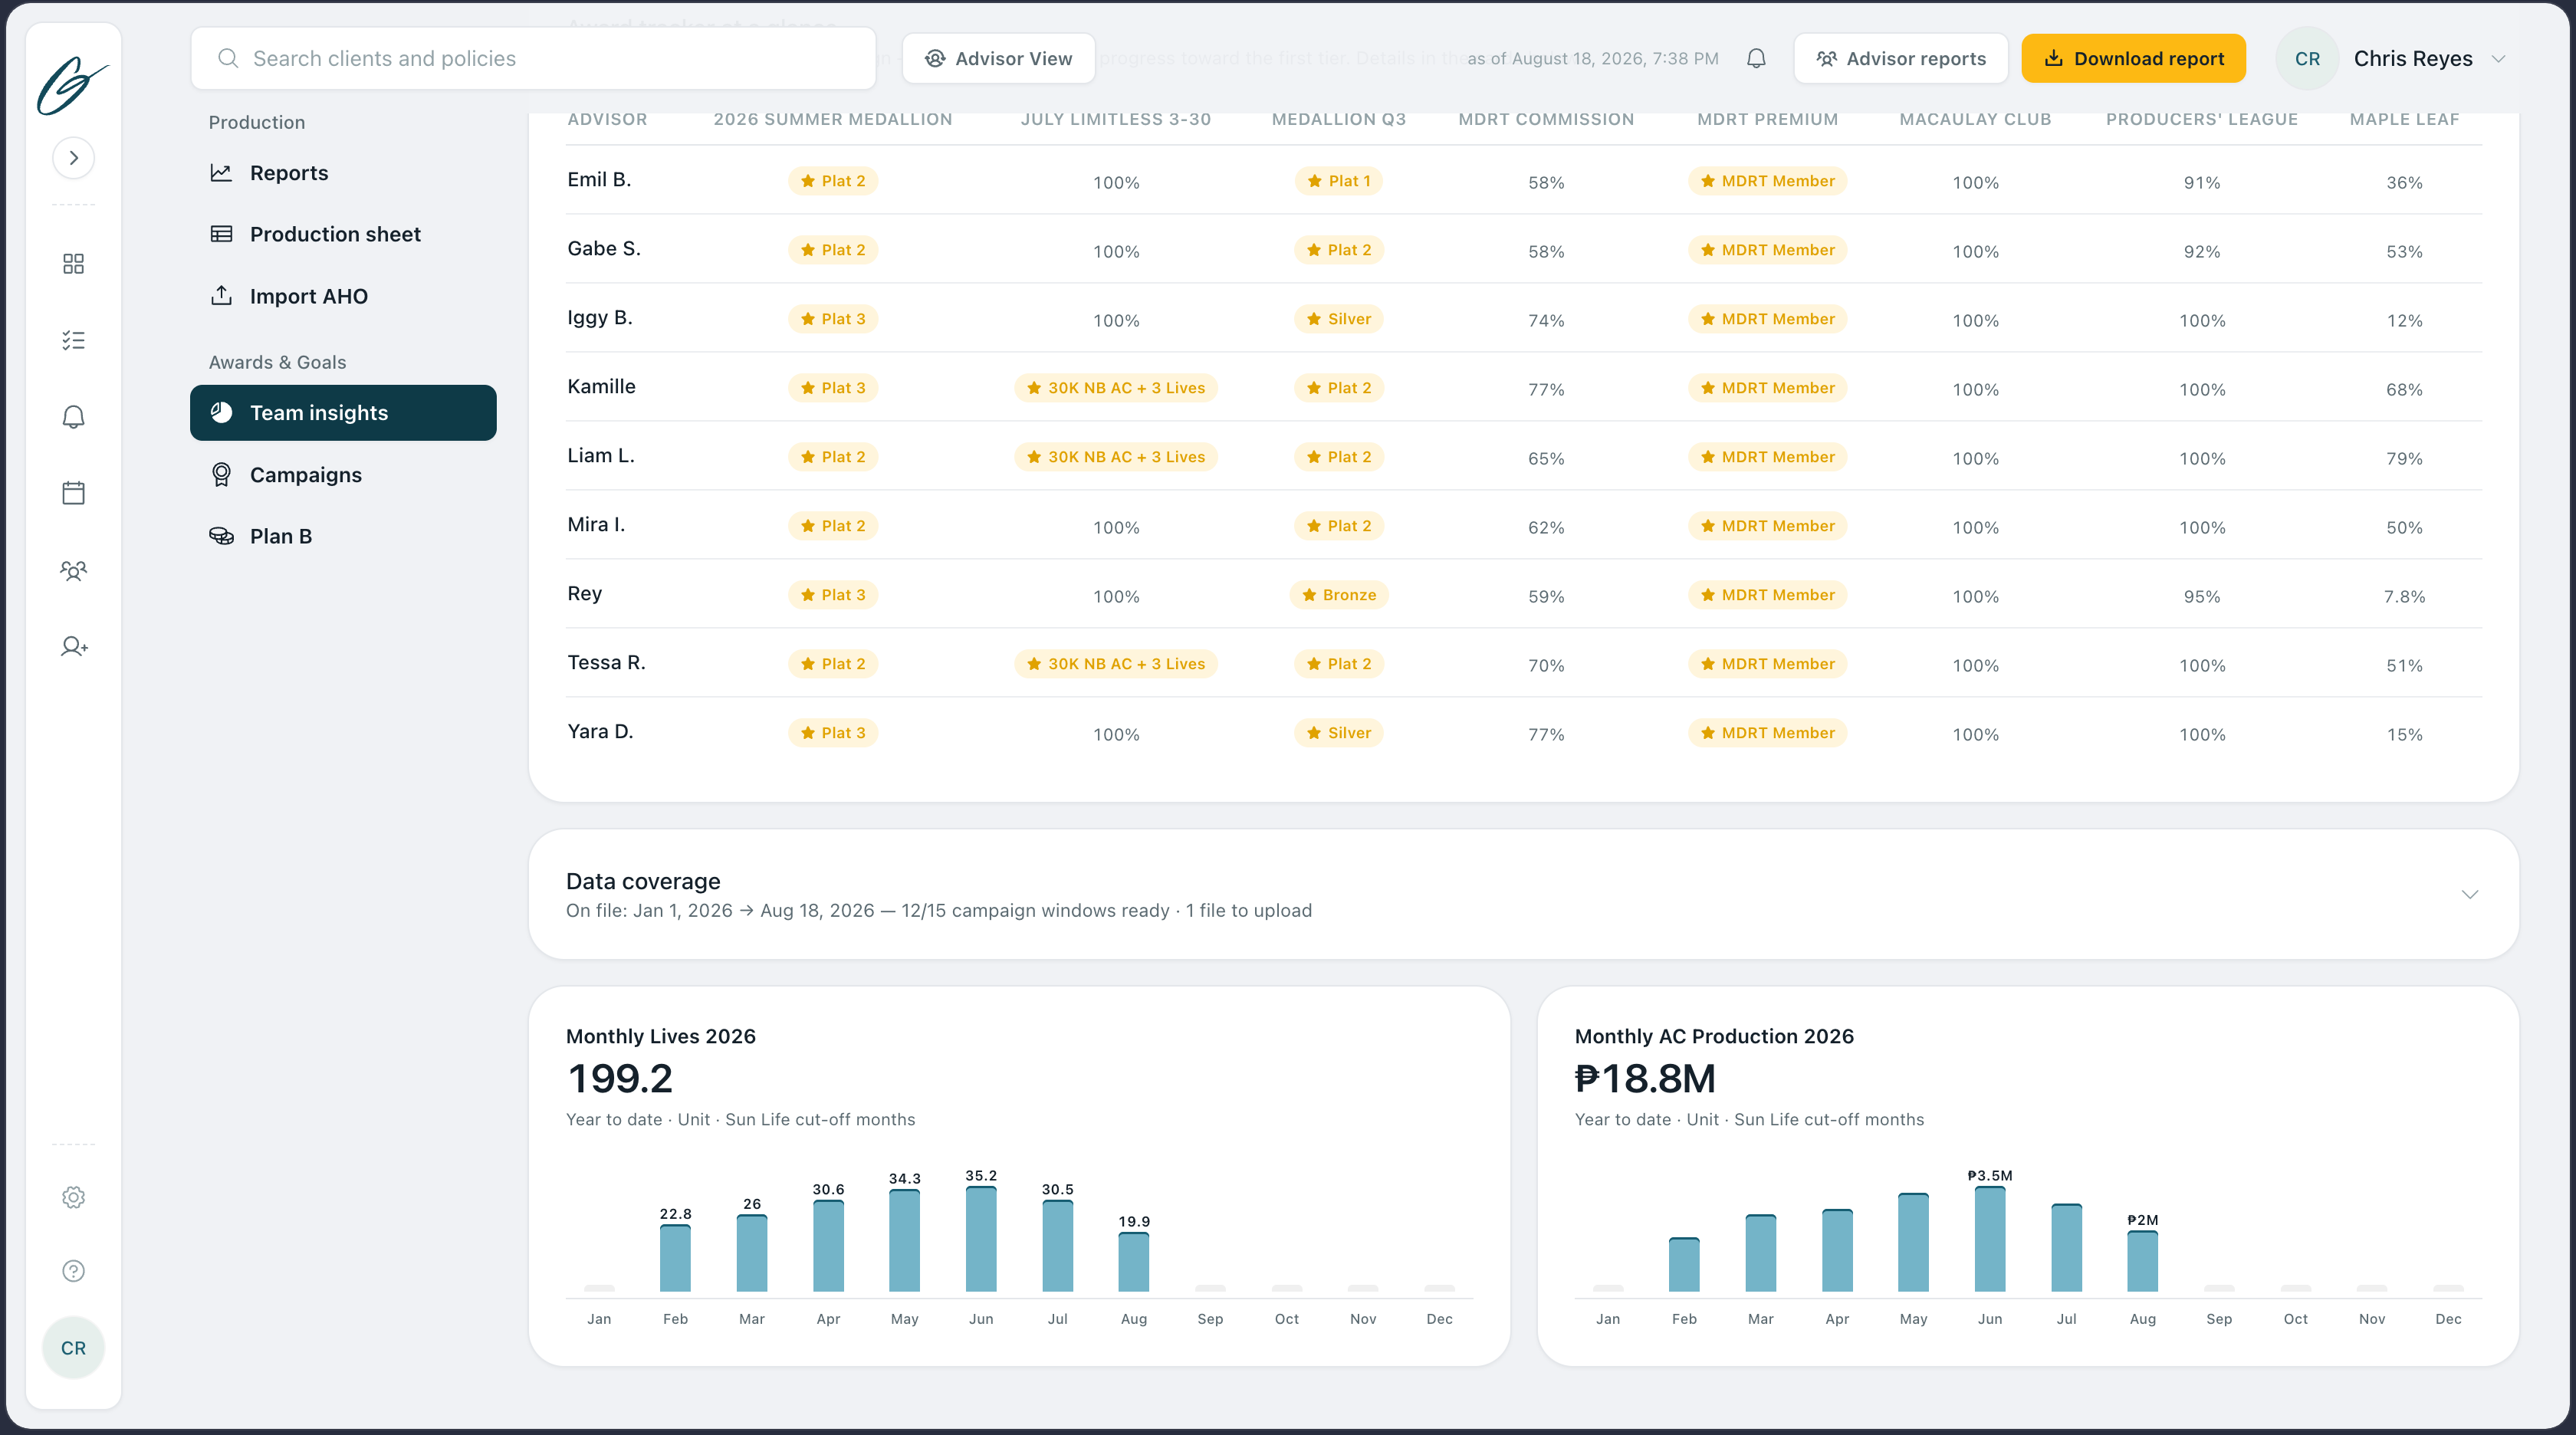Click Tessa R. MDRT Commission 70%
Viewport: 2576px width, 1435px height.
pyautogui.click(x=1546, y=666)
